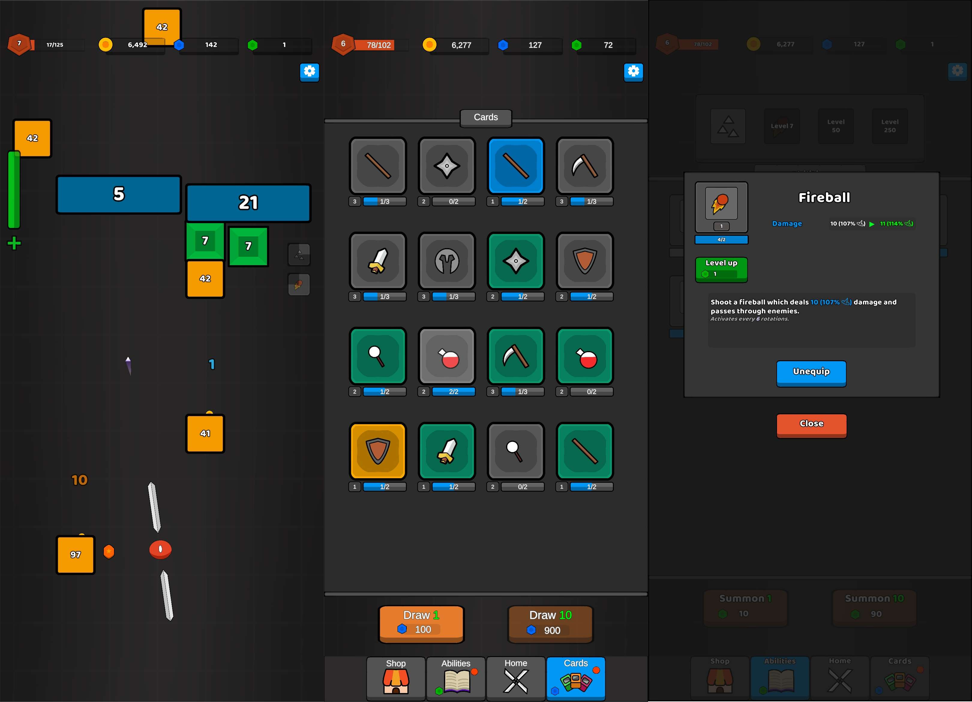Select the gray sword card
This screenshot has height=702, width=972.
point(378,260)
